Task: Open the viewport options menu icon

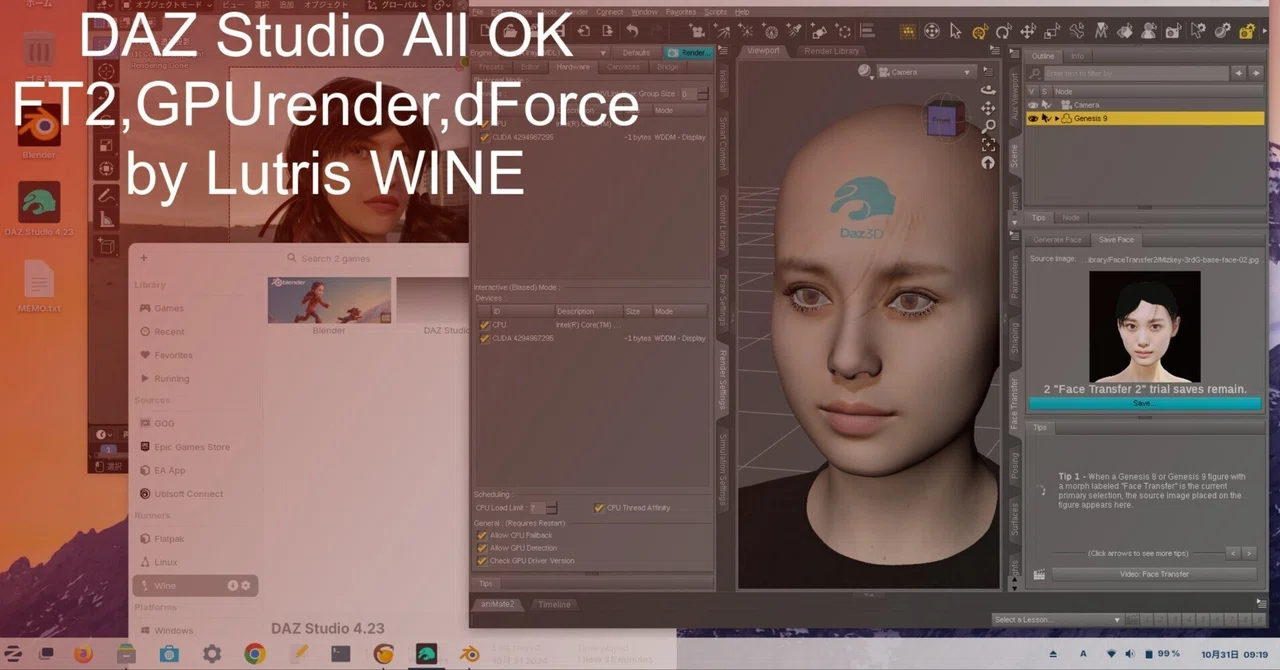Action: point(988,71)
